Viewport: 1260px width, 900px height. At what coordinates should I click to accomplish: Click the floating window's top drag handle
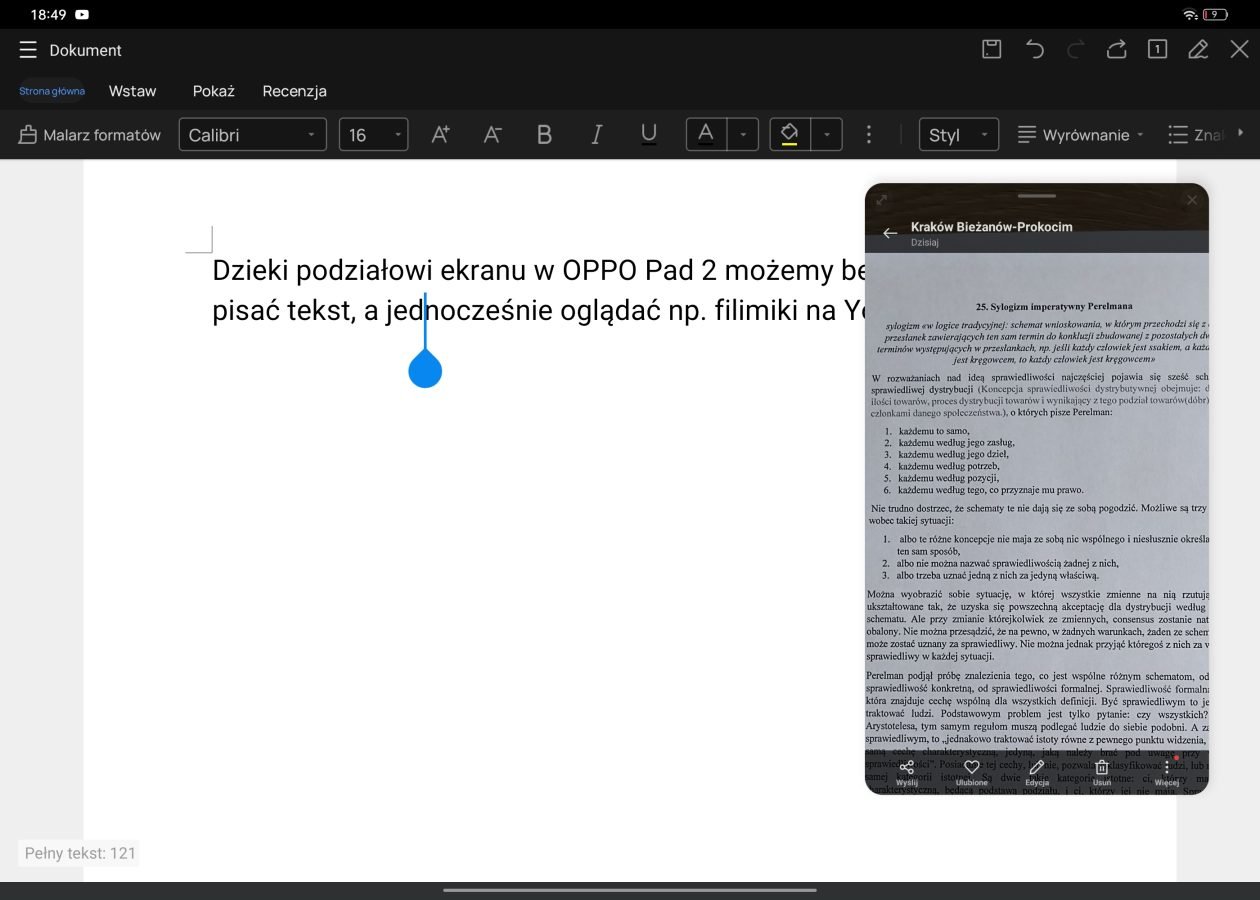[1037, 195]
